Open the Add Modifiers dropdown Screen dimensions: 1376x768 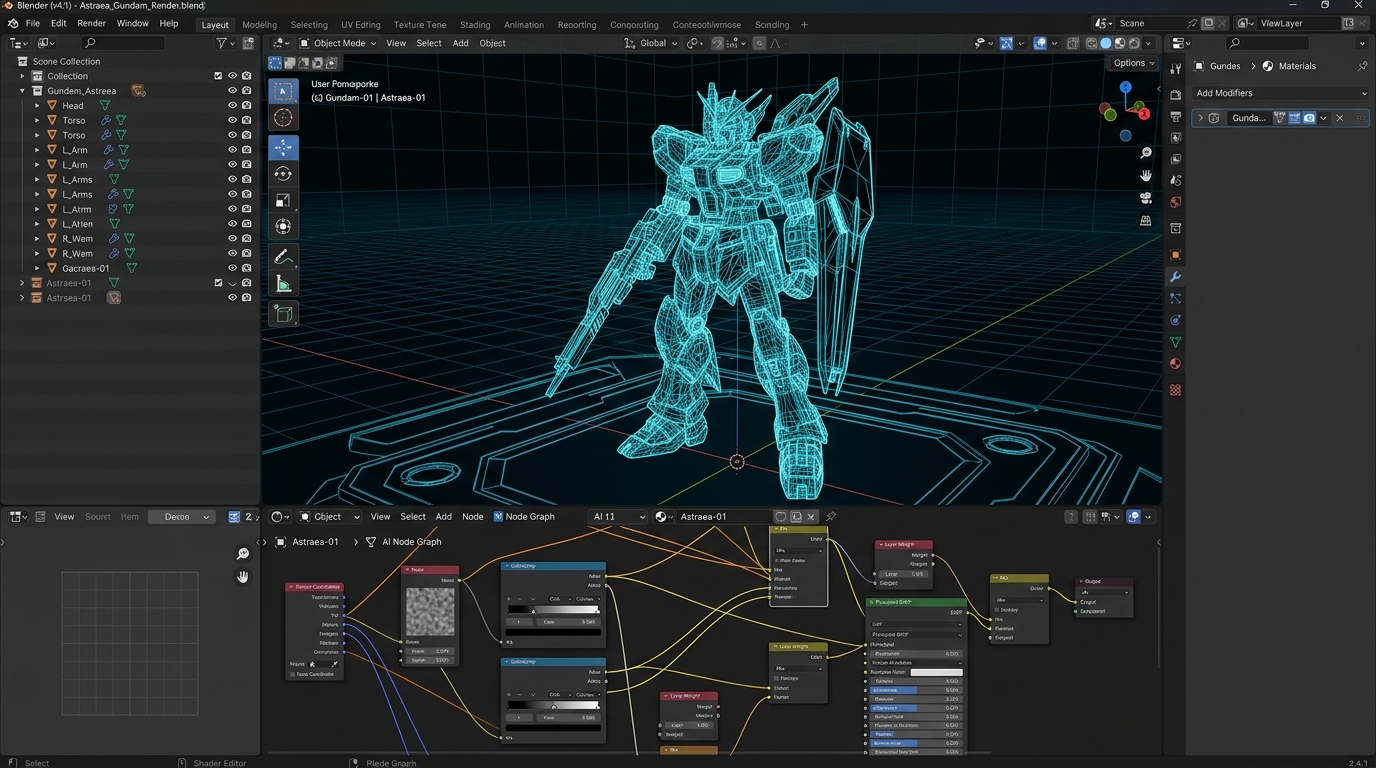coord(1281,93)
